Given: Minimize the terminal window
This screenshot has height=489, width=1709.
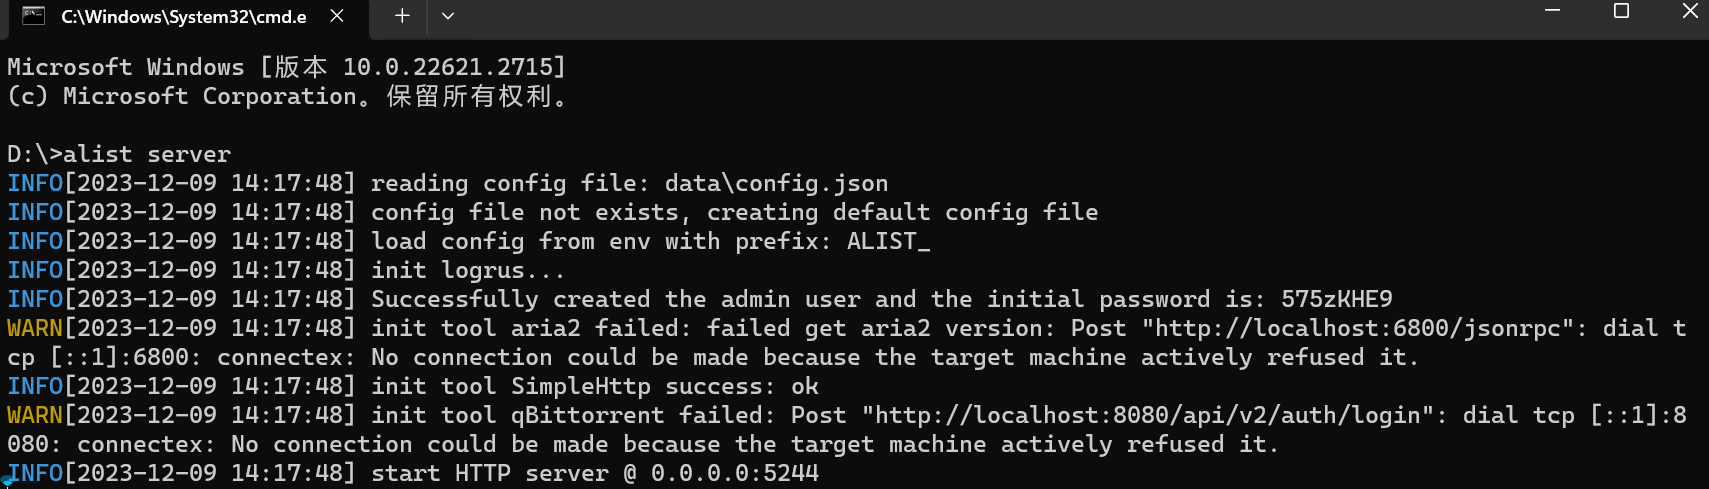Looking at the screenshot, I should 1552,11.
